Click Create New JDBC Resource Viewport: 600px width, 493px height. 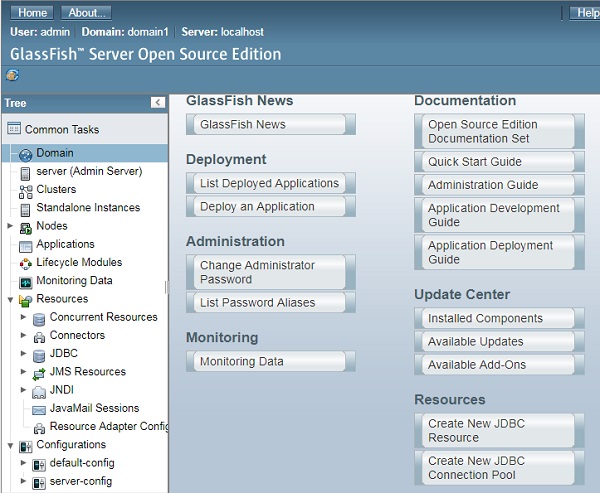[499, 431]
